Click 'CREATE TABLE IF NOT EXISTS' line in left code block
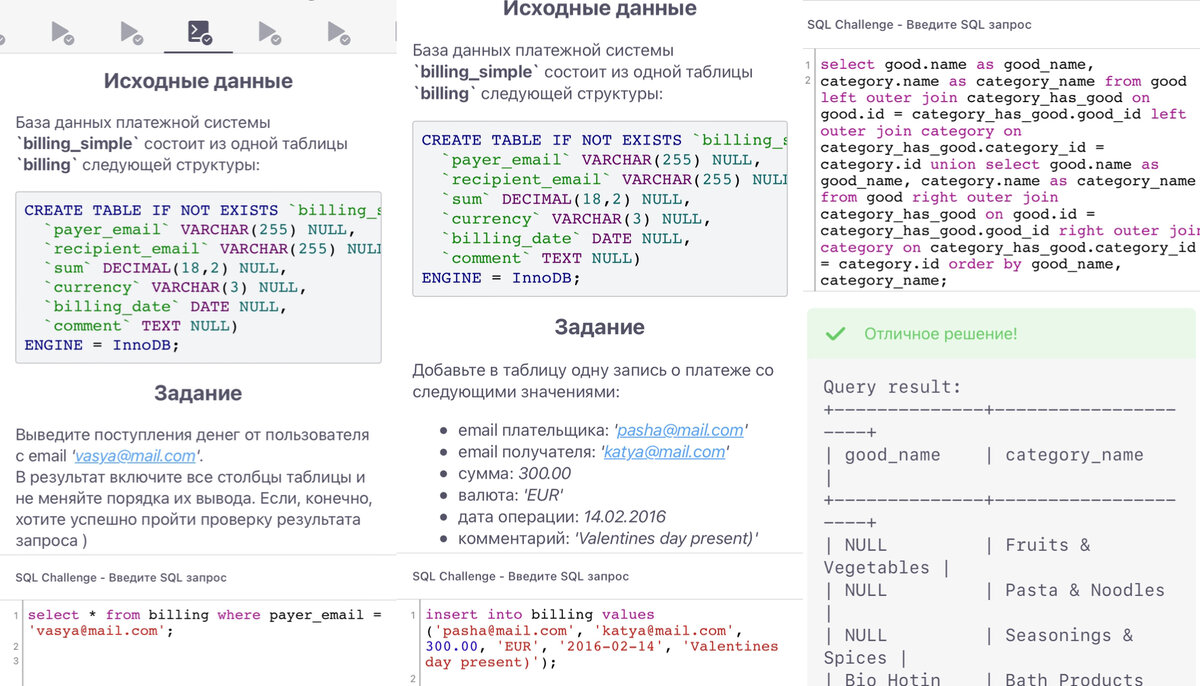Screen dimensions: 1200x686 point(203,211)
